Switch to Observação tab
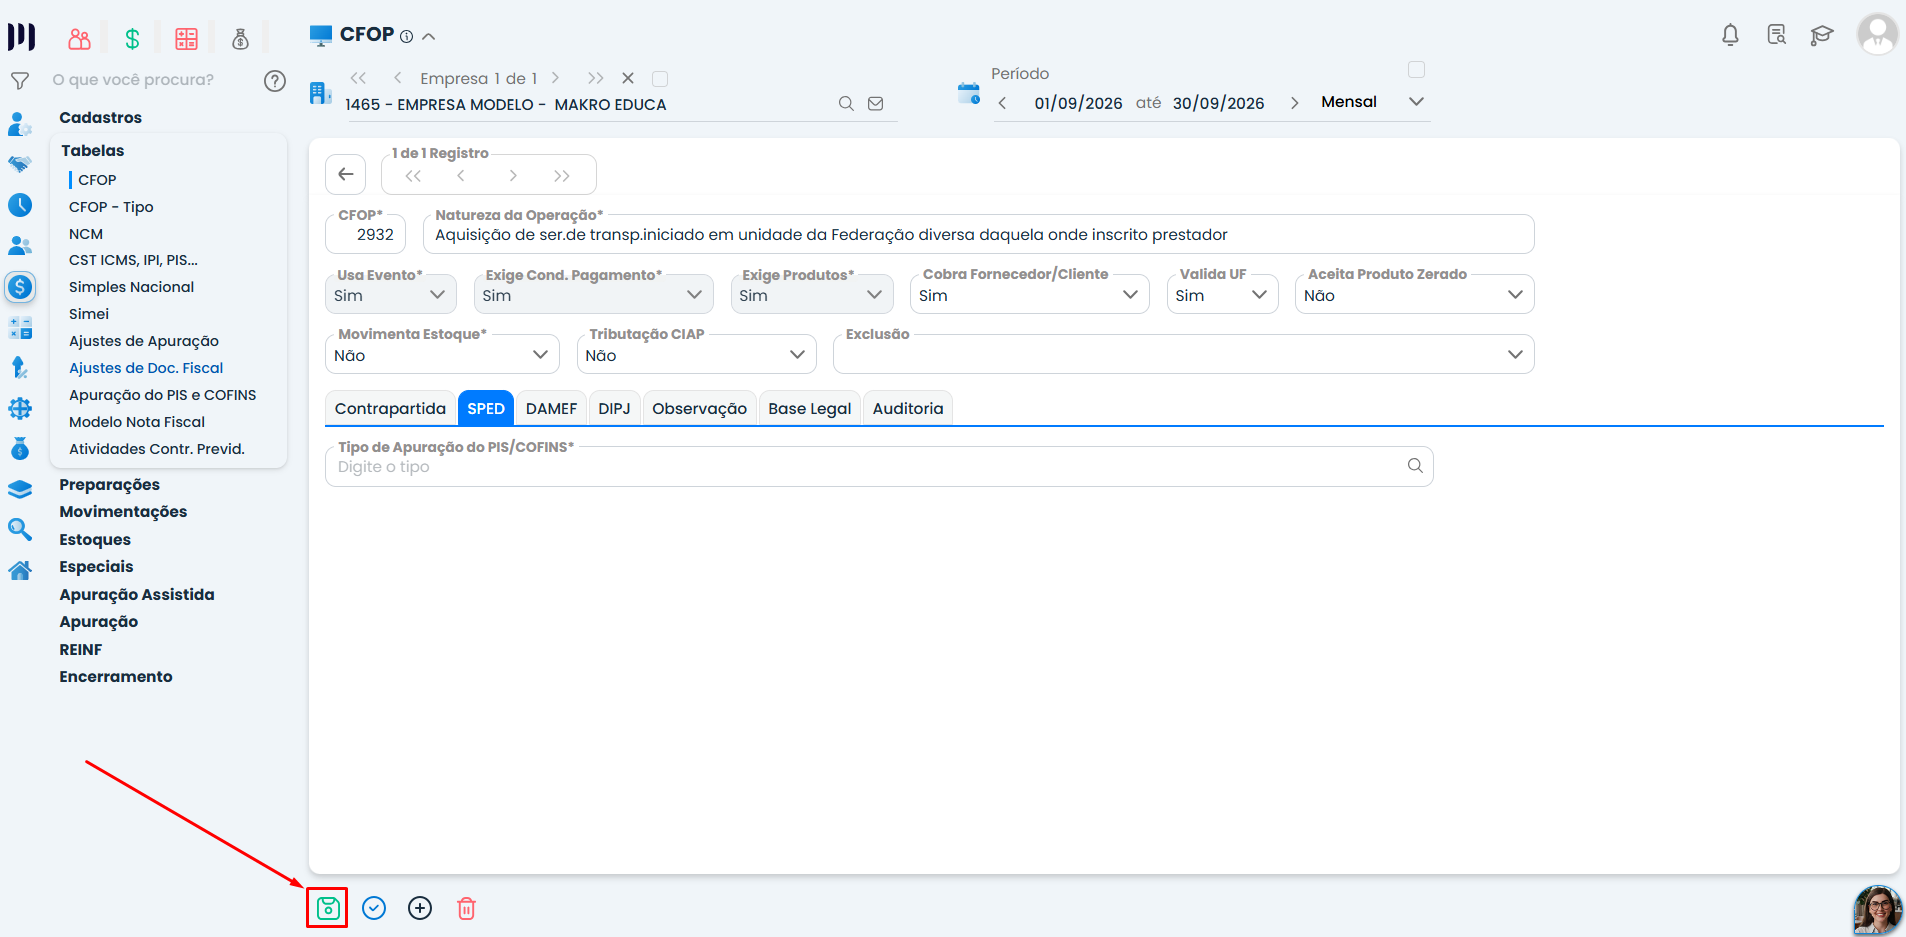The image size is (1906, 937). click(699, 408)
